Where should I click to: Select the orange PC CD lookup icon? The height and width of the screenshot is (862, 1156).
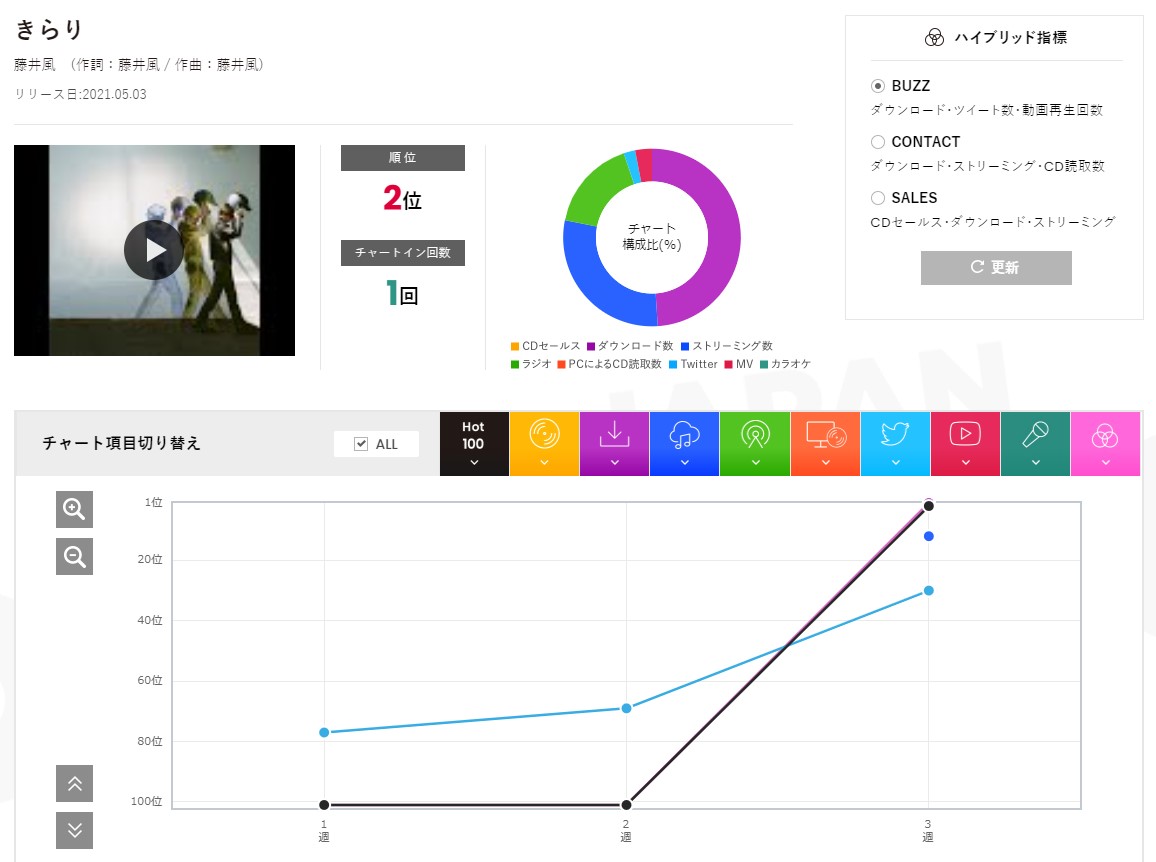825,434
